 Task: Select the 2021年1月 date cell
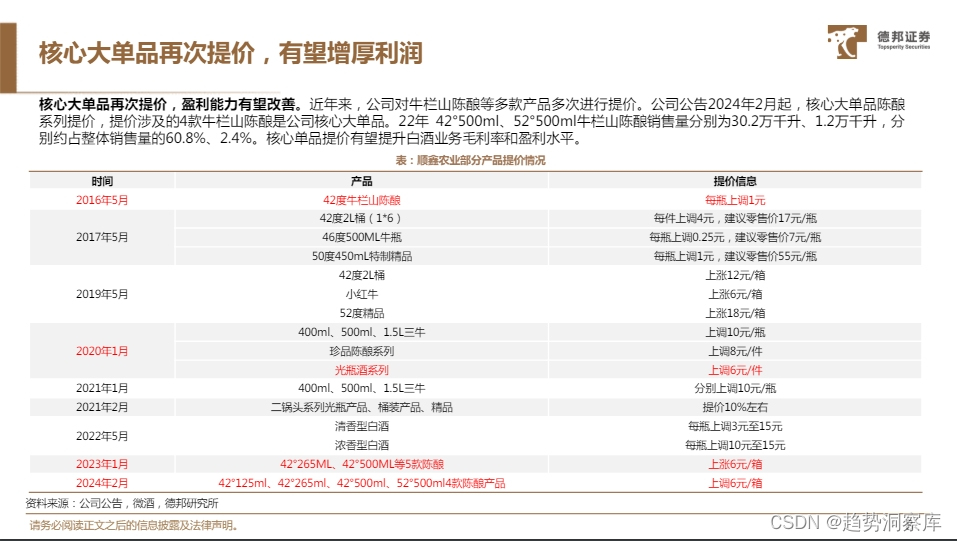102,388
